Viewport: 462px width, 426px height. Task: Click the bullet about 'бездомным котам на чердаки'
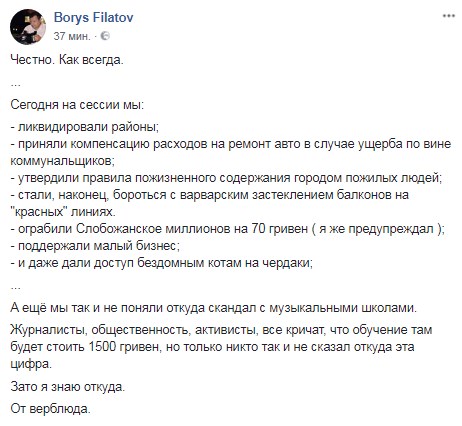[162, 263]
